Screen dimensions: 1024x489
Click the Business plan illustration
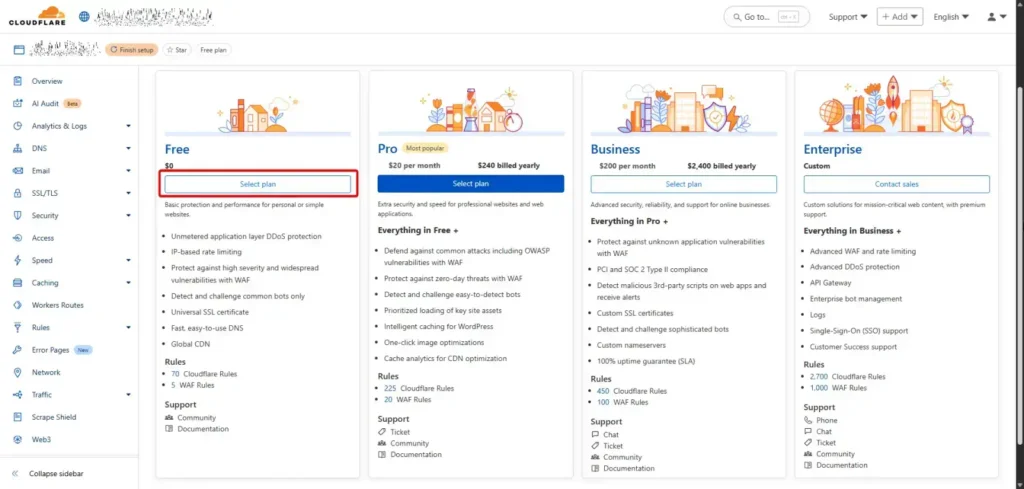(684, 108)
